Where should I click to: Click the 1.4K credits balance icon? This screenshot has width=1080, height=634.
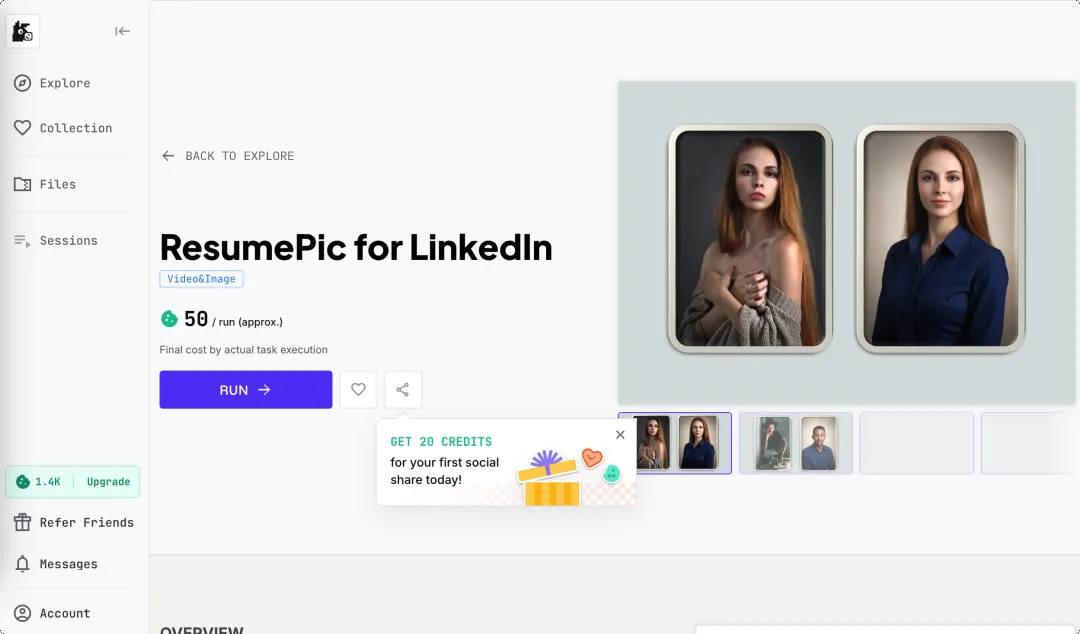[x=22, y=482]
